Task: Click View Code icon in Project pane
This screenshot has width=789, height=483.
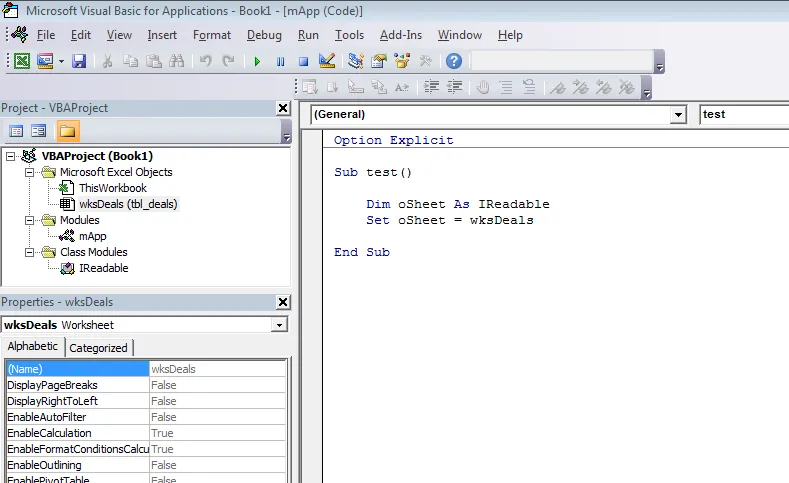Action: [16, 131]
